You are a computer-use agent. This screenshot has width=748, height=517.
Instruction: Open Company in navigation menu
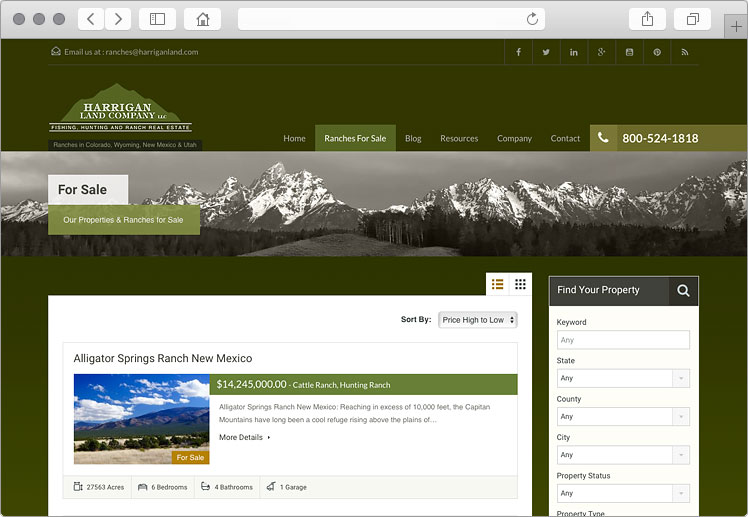514,138
